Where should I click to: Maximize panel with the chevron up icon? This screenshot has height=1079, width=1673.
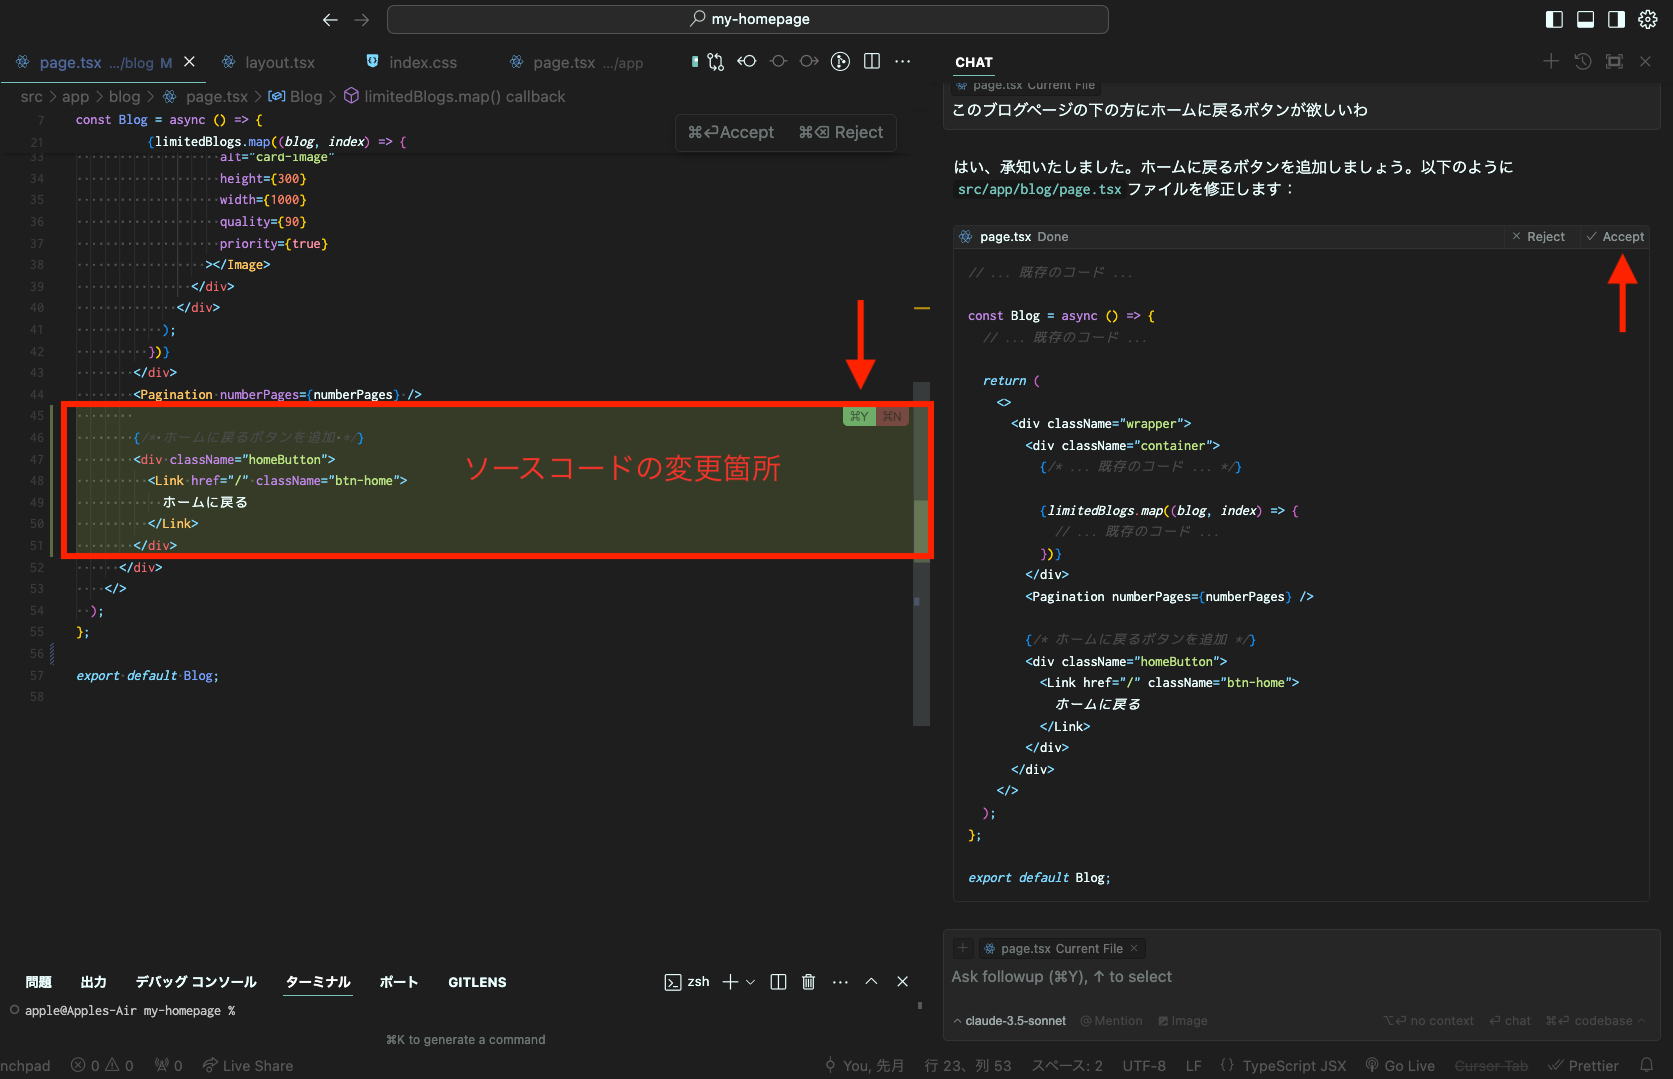click(871, 982)
